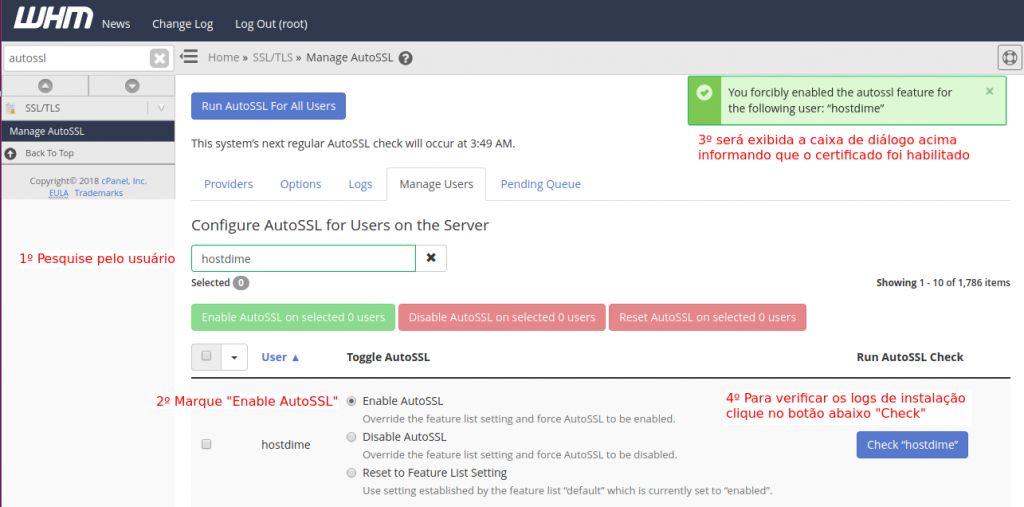Open the EULA link

pos(59,193)
